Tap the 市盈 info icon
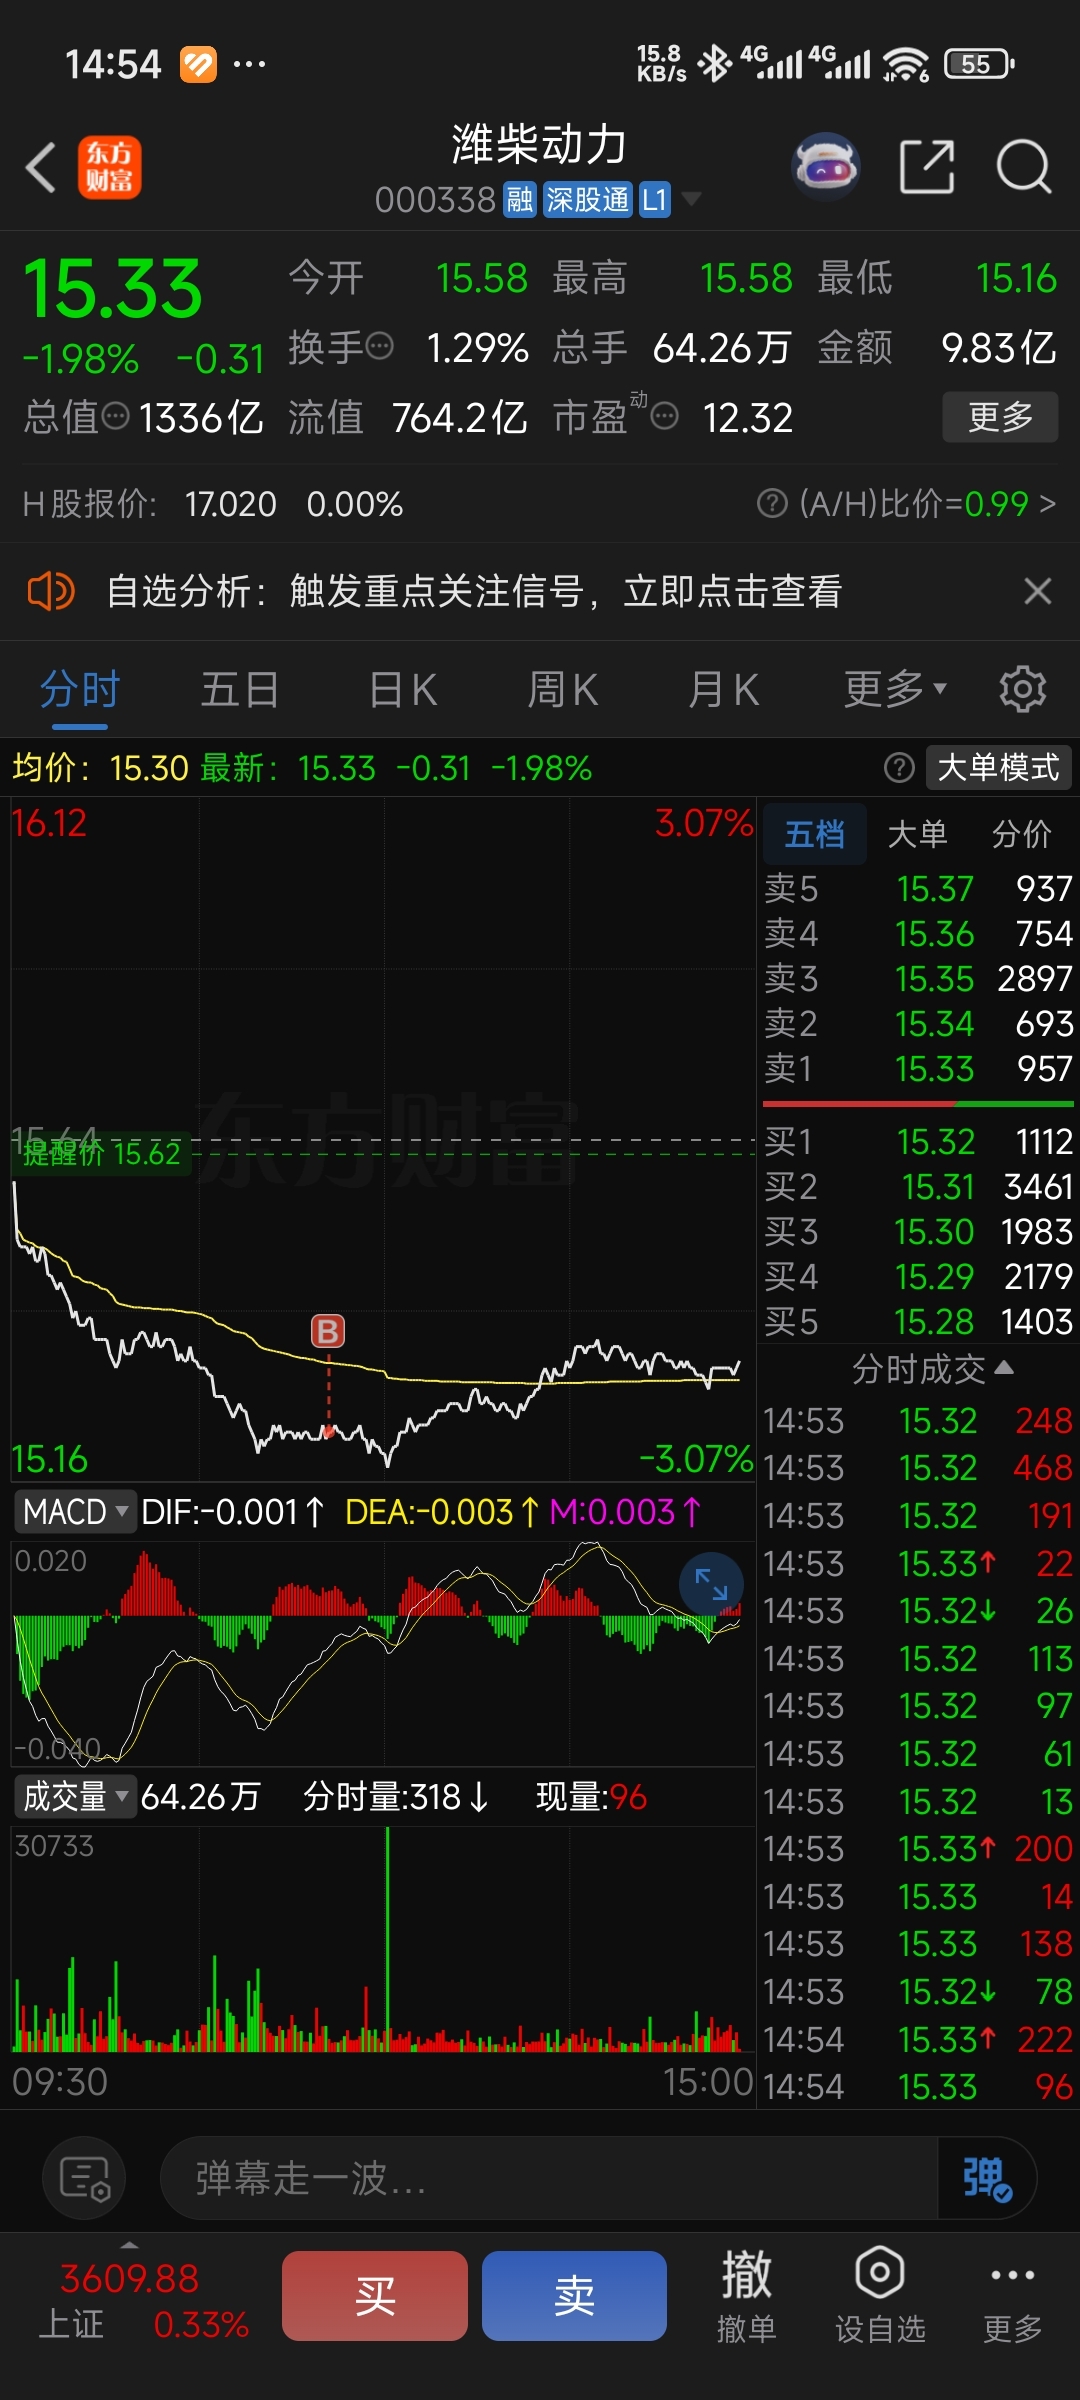Screen dimensions: 1080x2400 (665, 416)
